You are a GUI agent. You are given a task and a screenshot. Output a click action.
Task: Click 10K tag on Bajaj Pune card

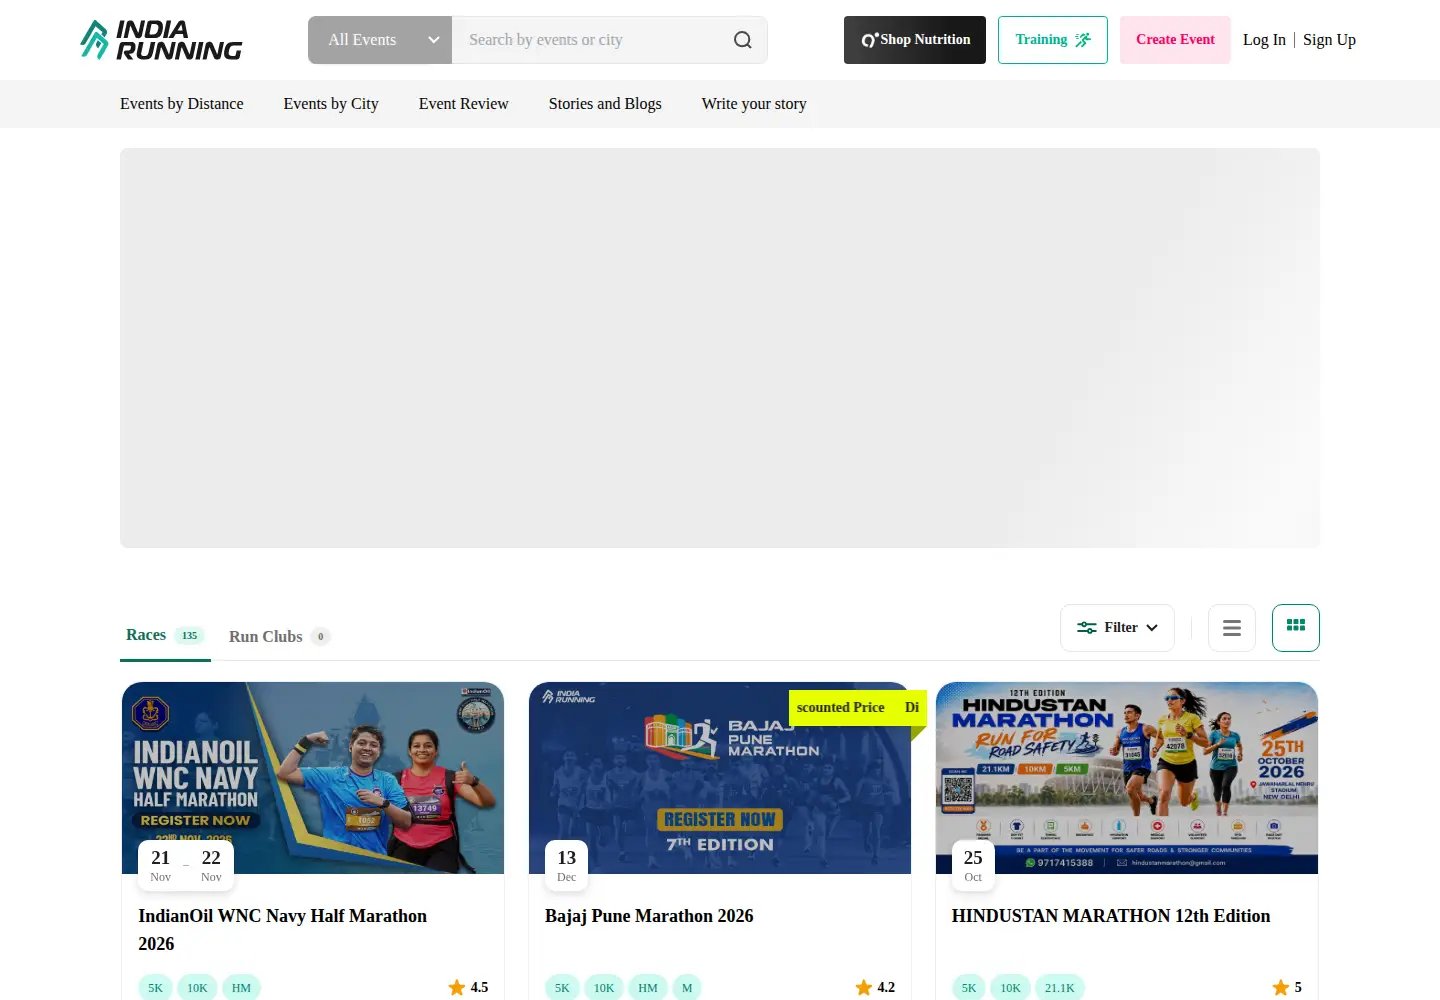(604, 988)
